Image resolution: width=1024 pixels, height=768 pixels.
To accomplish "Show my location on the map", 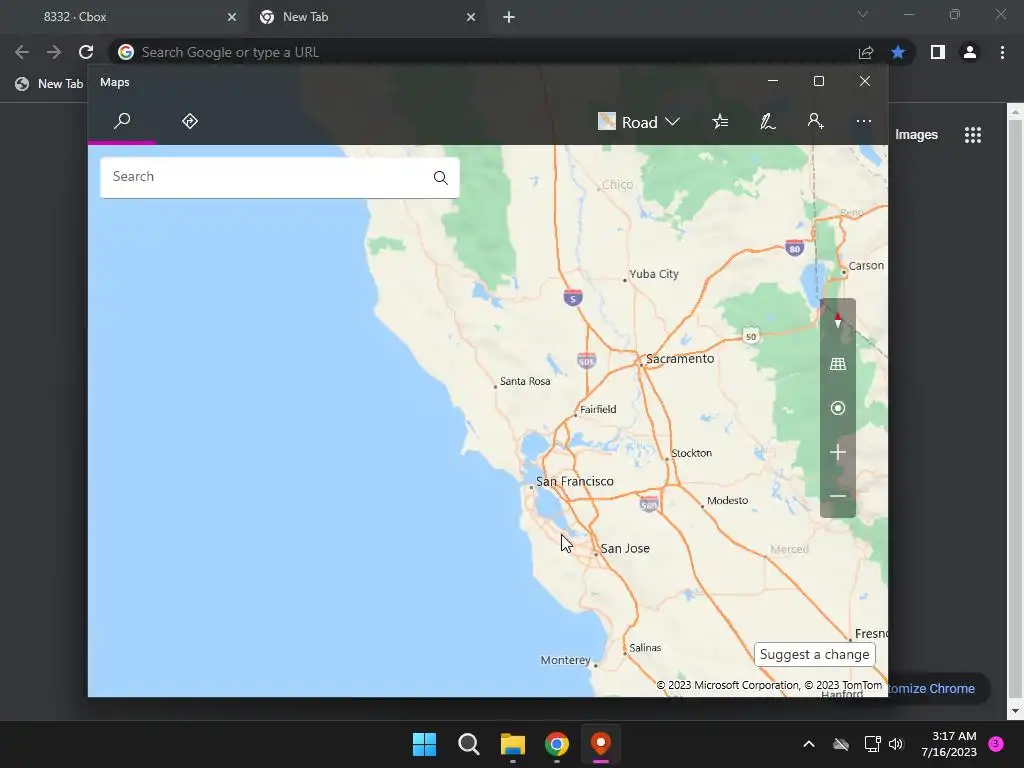I will click(x=838, y=408).
